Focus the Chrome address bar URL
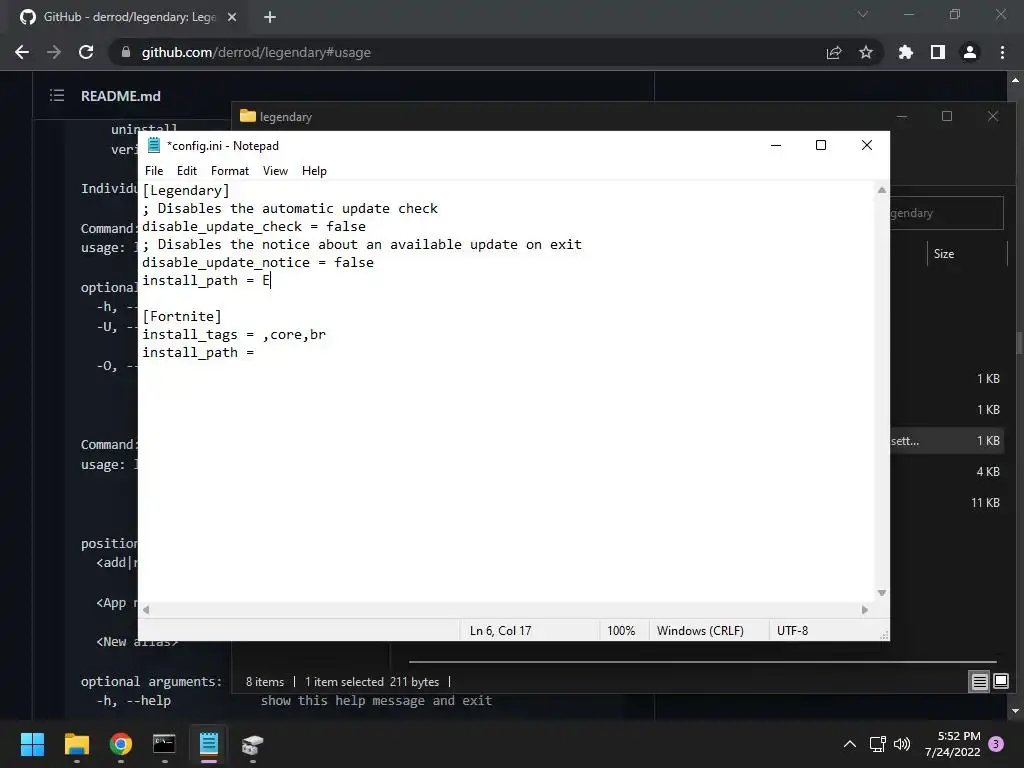 256,52
